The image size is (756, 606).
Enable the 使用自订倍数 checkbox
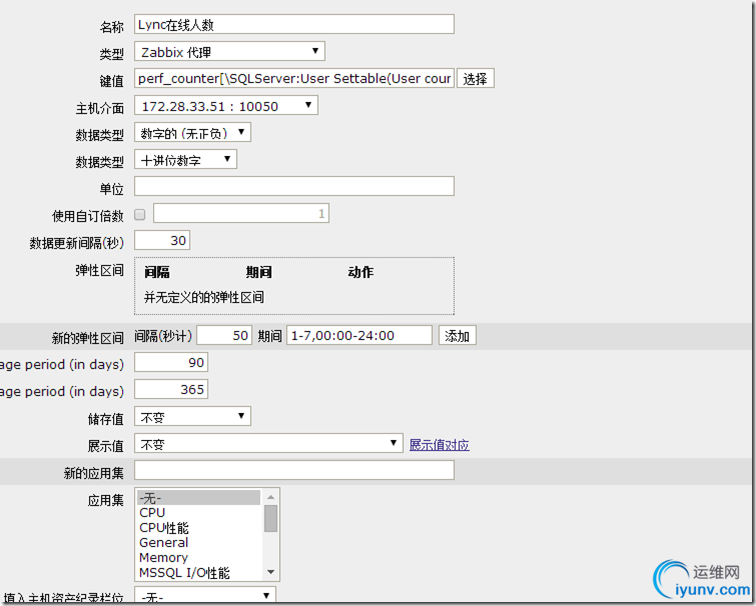140,215
